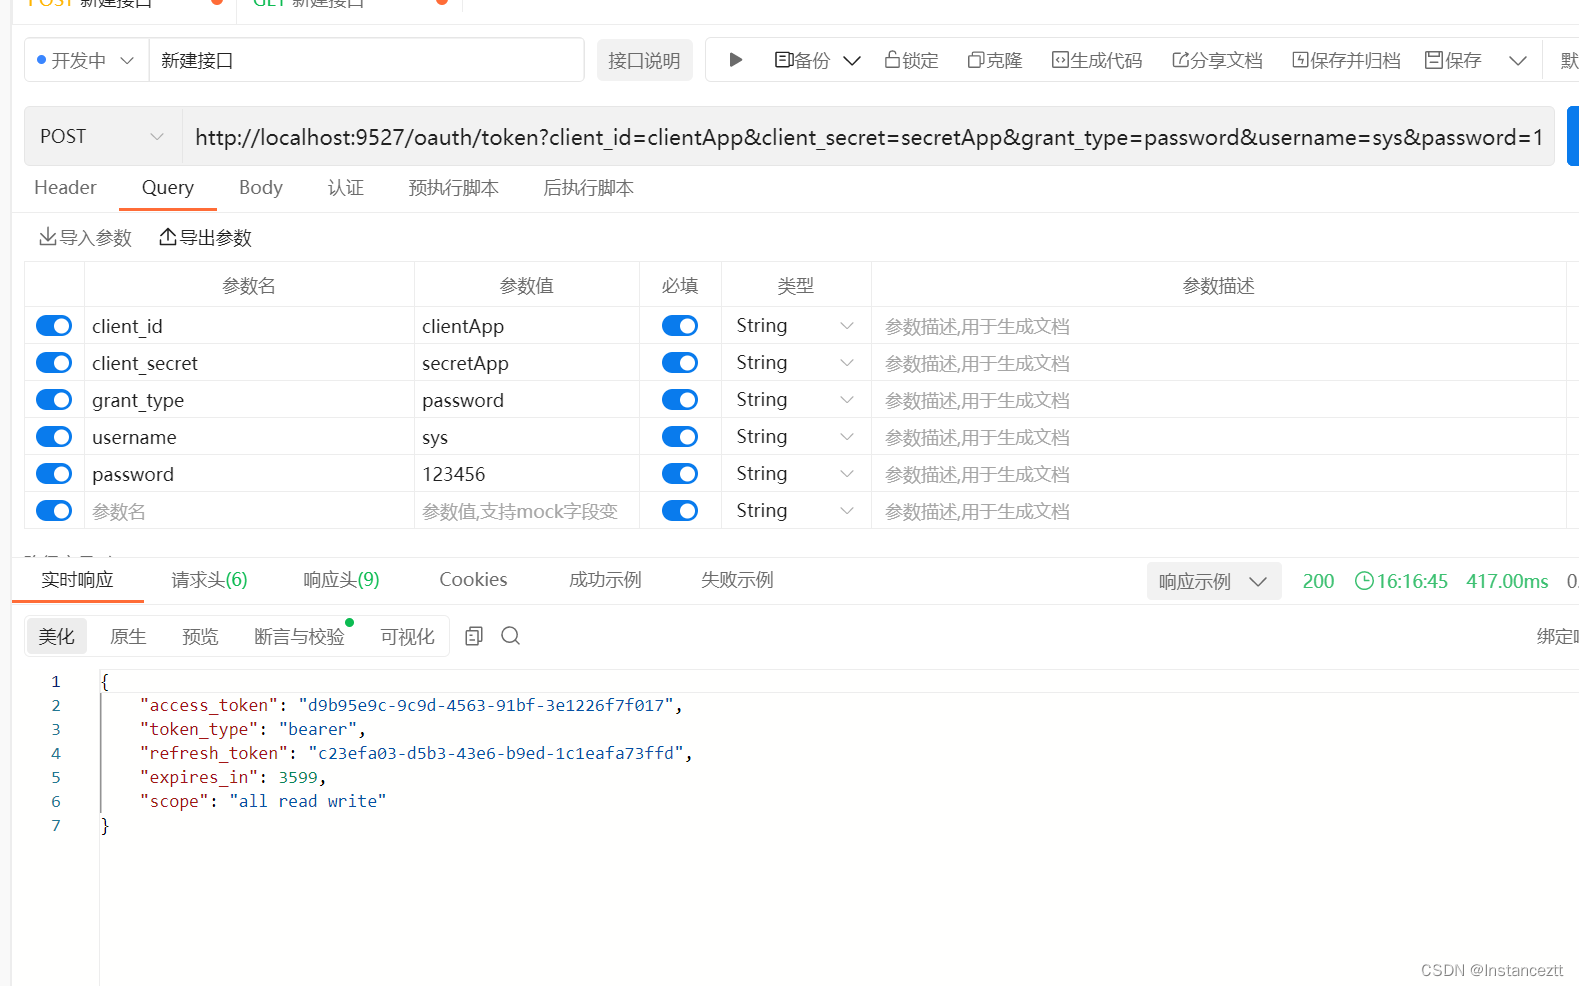The width and height of the screenshot is (1579, 986).
Task: Click the backup (备份) button
Action: (802, 60)
